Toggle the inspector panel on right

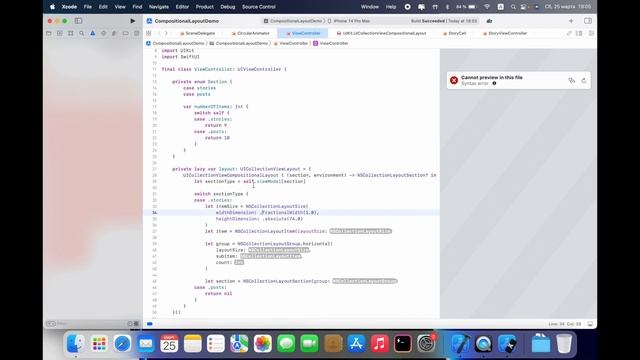pos(588,21)
